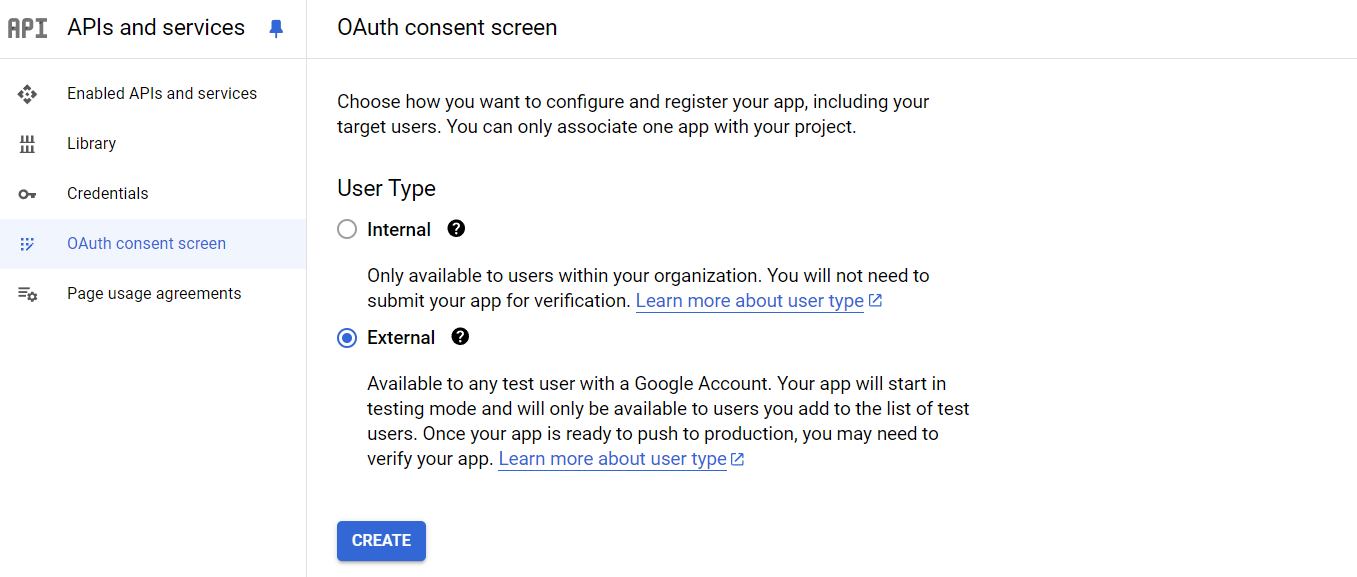Screen dimensions: 1357x577
Task: Click the external-link icon after the first learn link
Action: point(875,299)
